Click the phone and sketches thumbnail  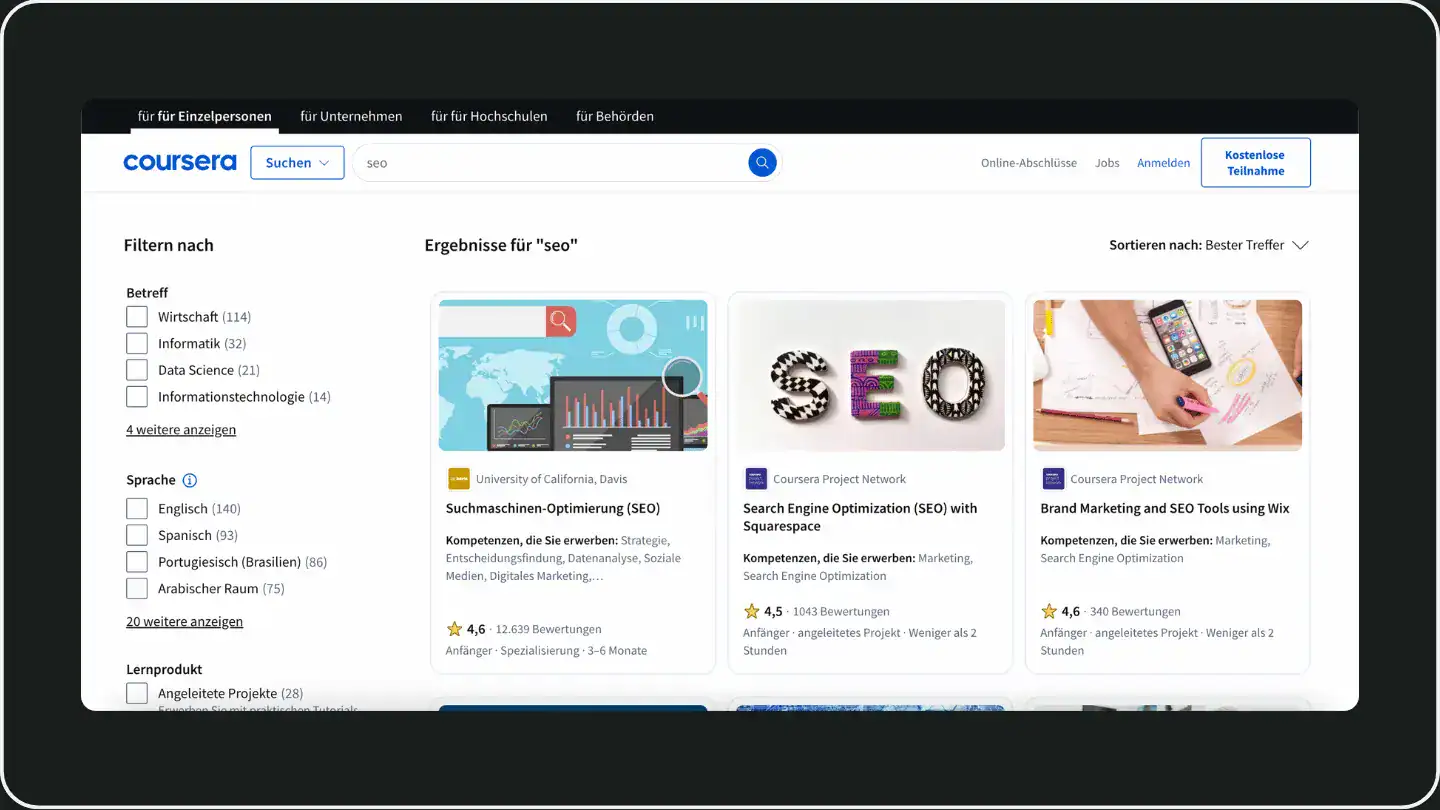click(x=1168, y=375)
